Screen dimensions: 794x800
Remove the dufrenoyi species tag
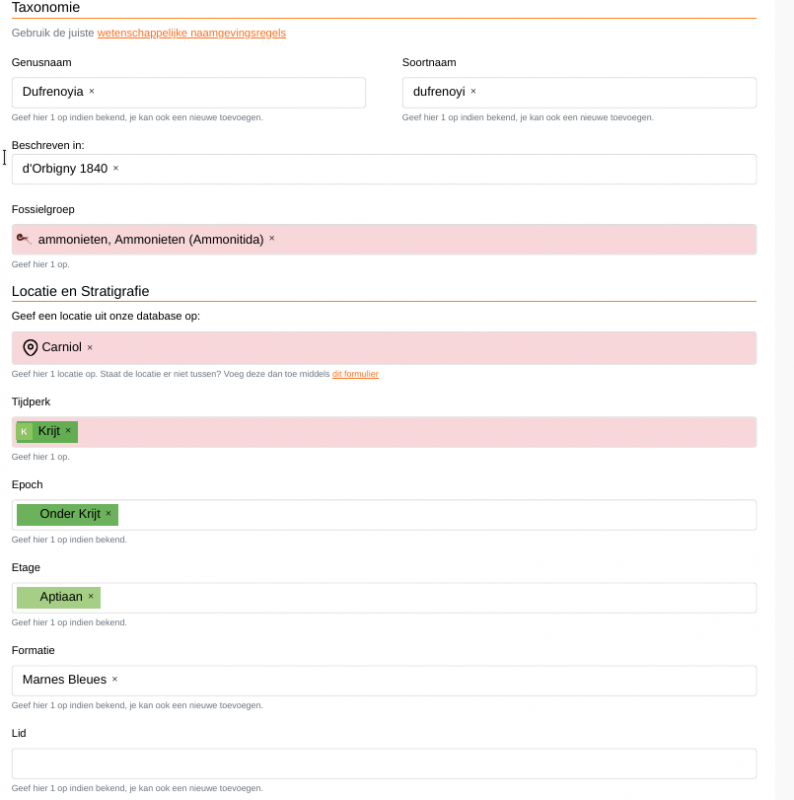coord(474,91)
